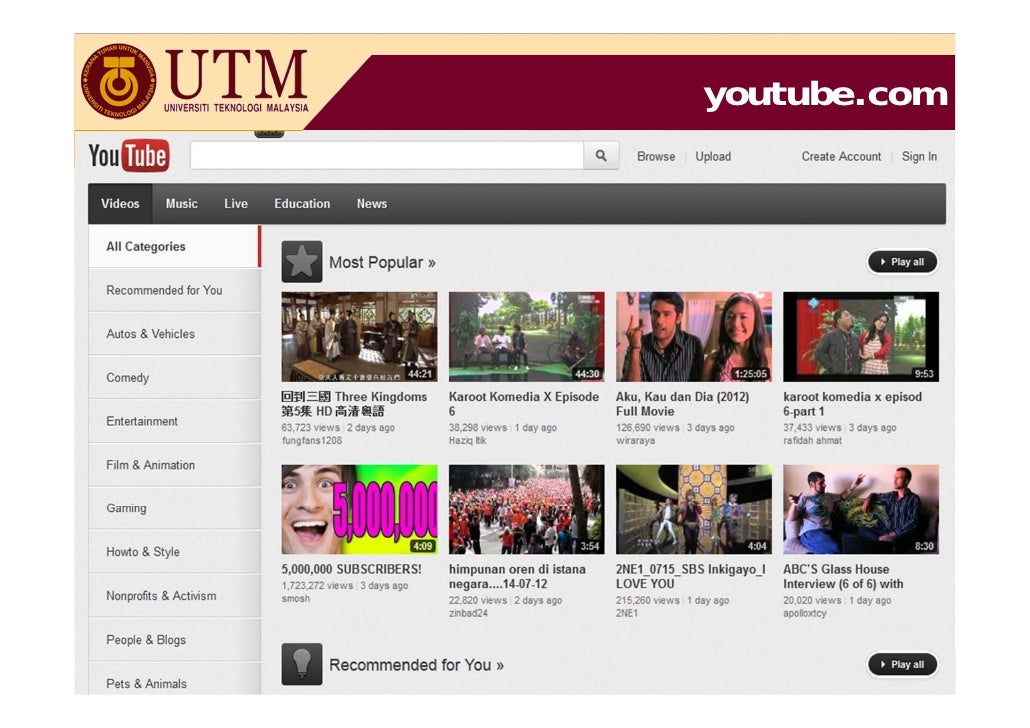Open 5,000,000 SUBSCRIBERS video thumbnail

point(359,509)
